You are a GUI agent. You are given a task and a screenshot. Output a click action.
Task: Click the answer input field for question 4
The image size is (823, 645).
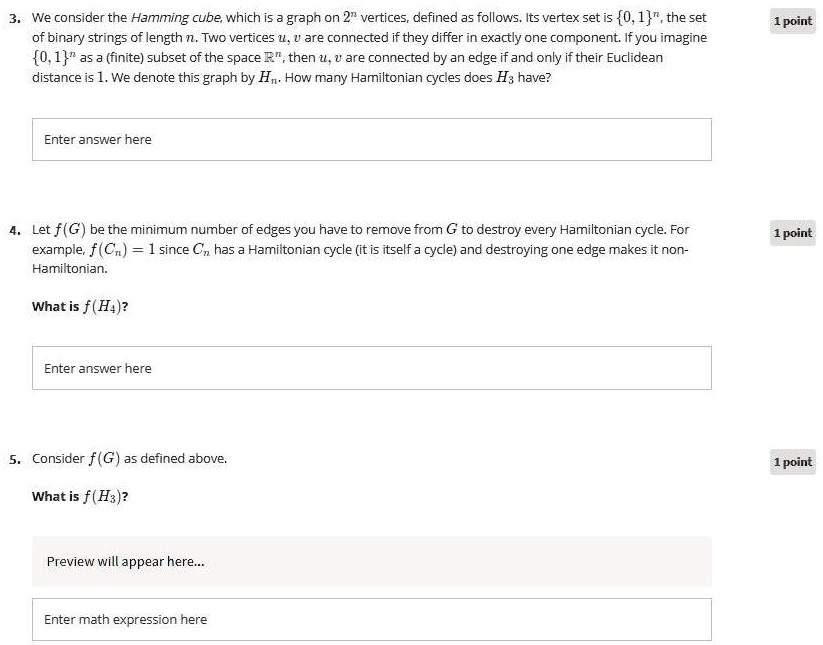coord(372,368)
